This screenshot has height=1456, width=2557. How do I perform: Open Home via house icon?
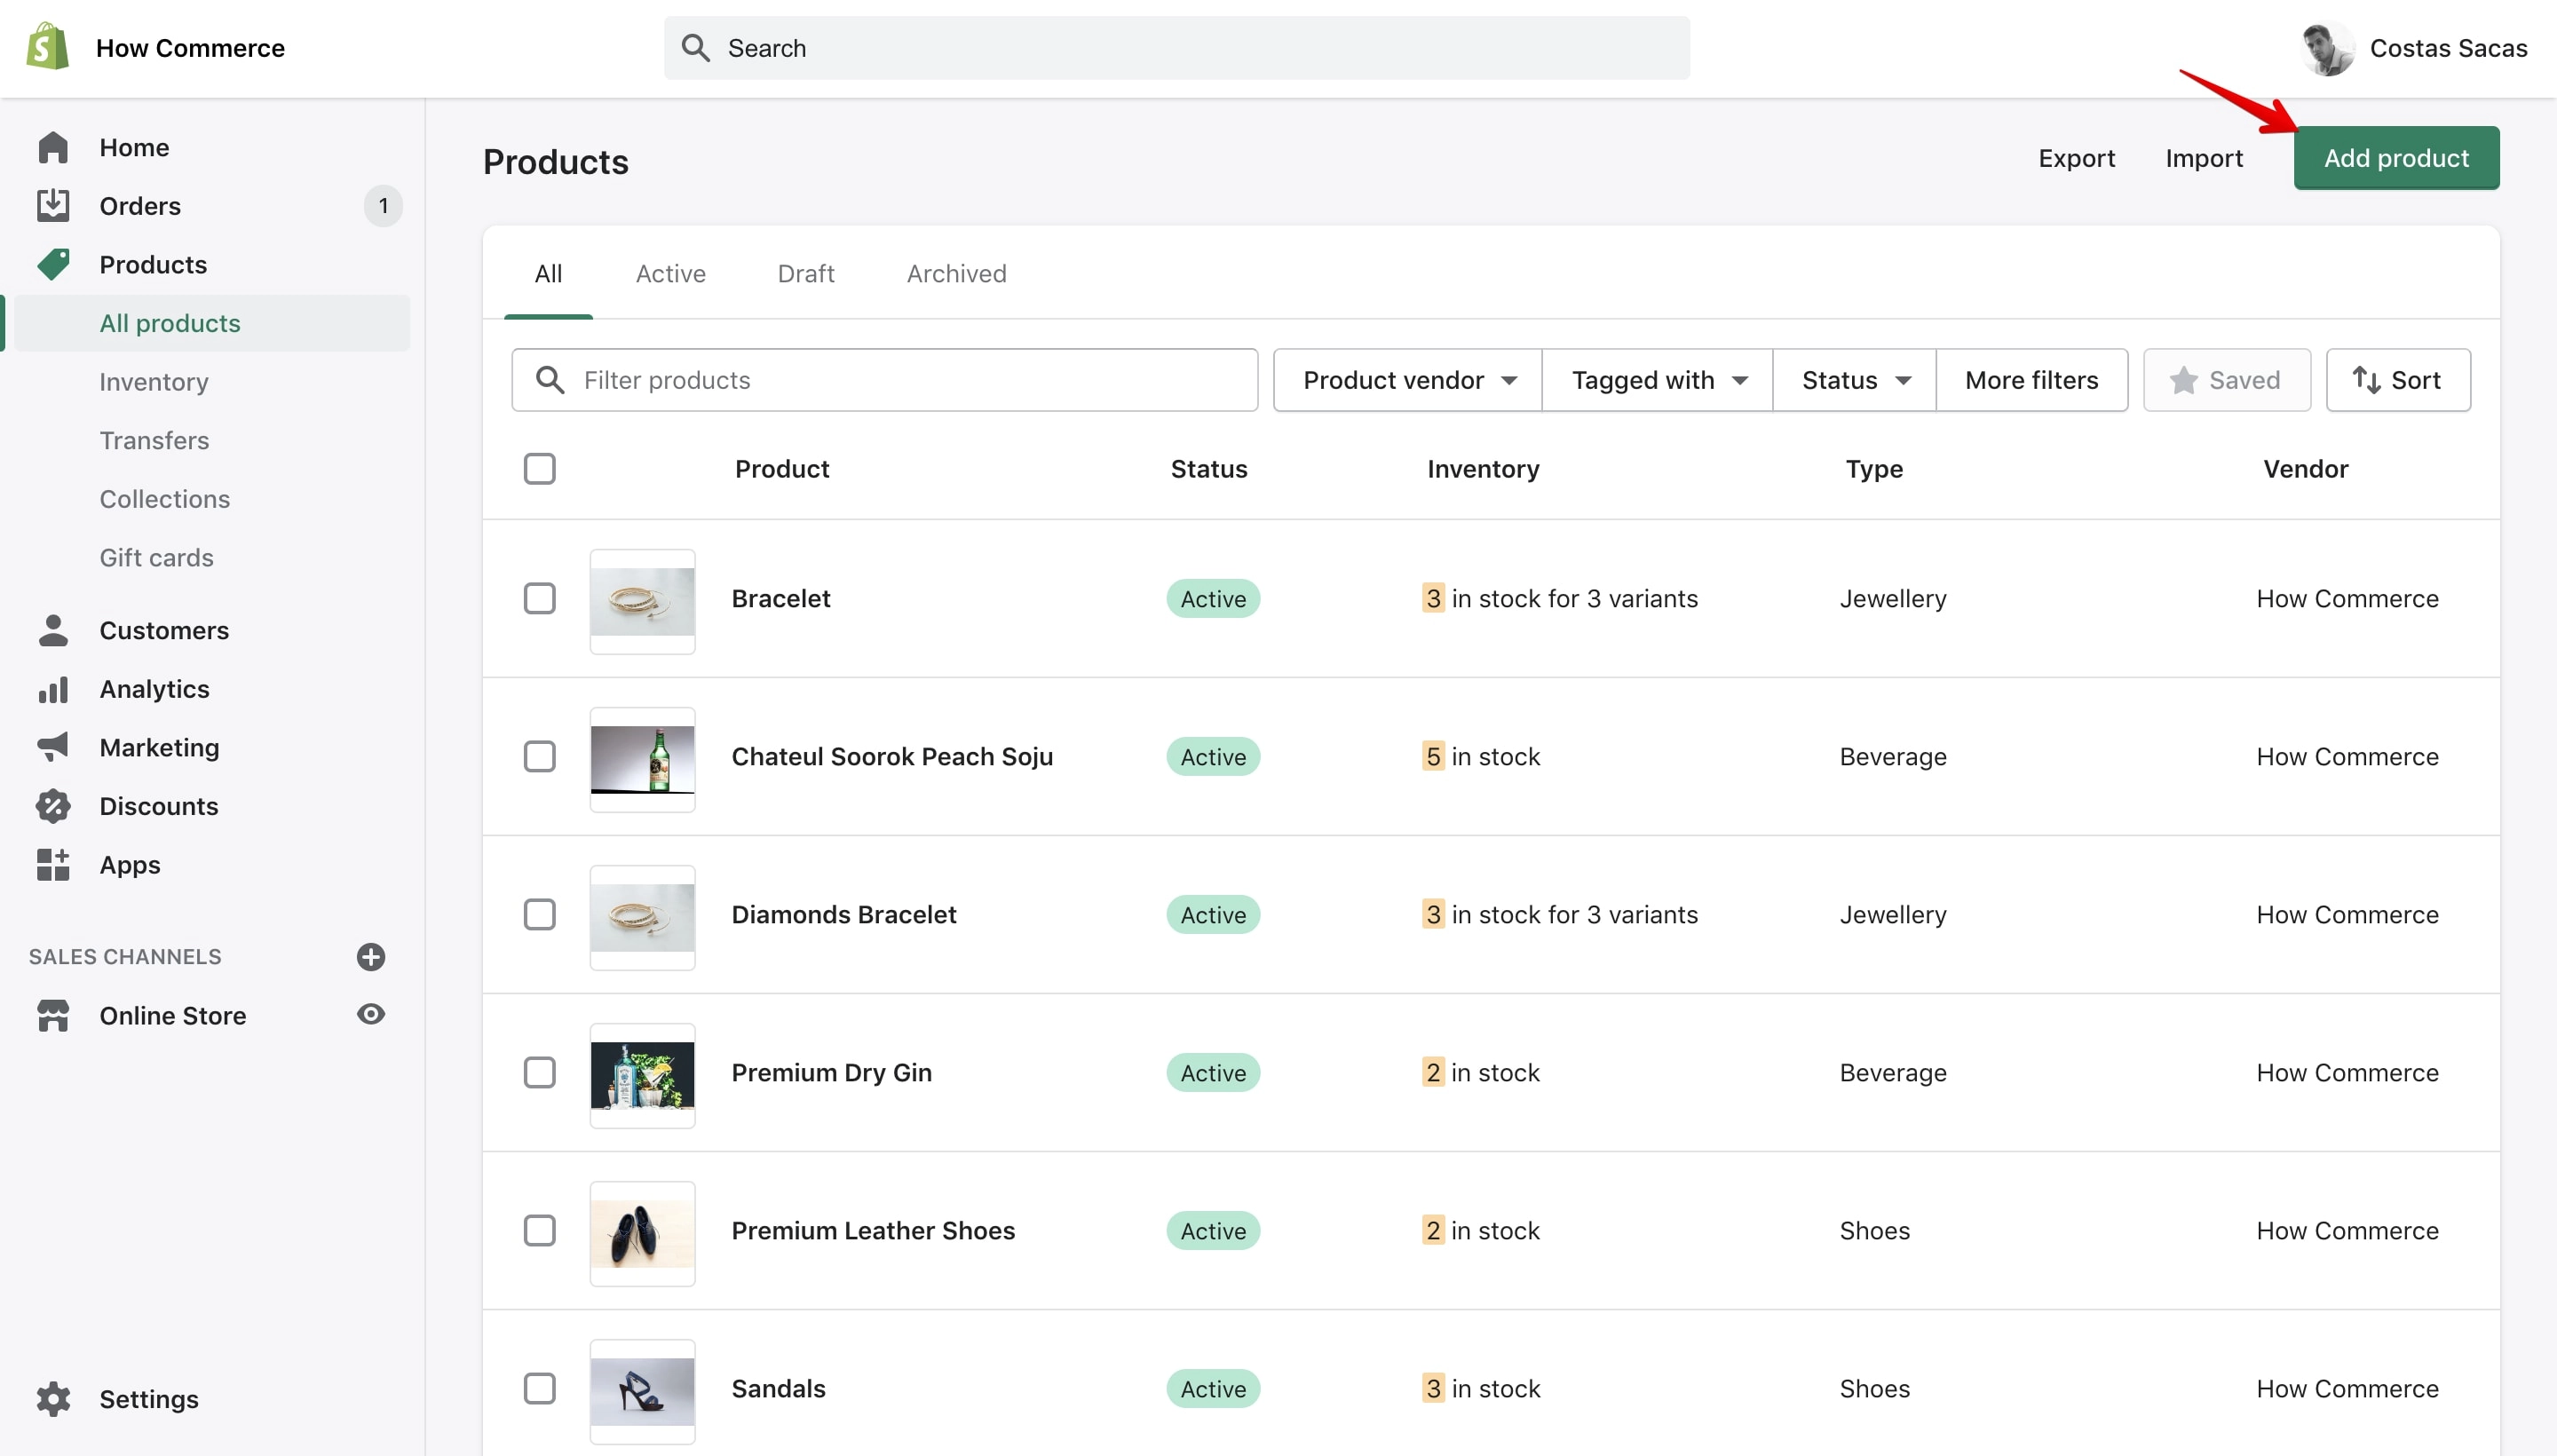coord(53,147)
